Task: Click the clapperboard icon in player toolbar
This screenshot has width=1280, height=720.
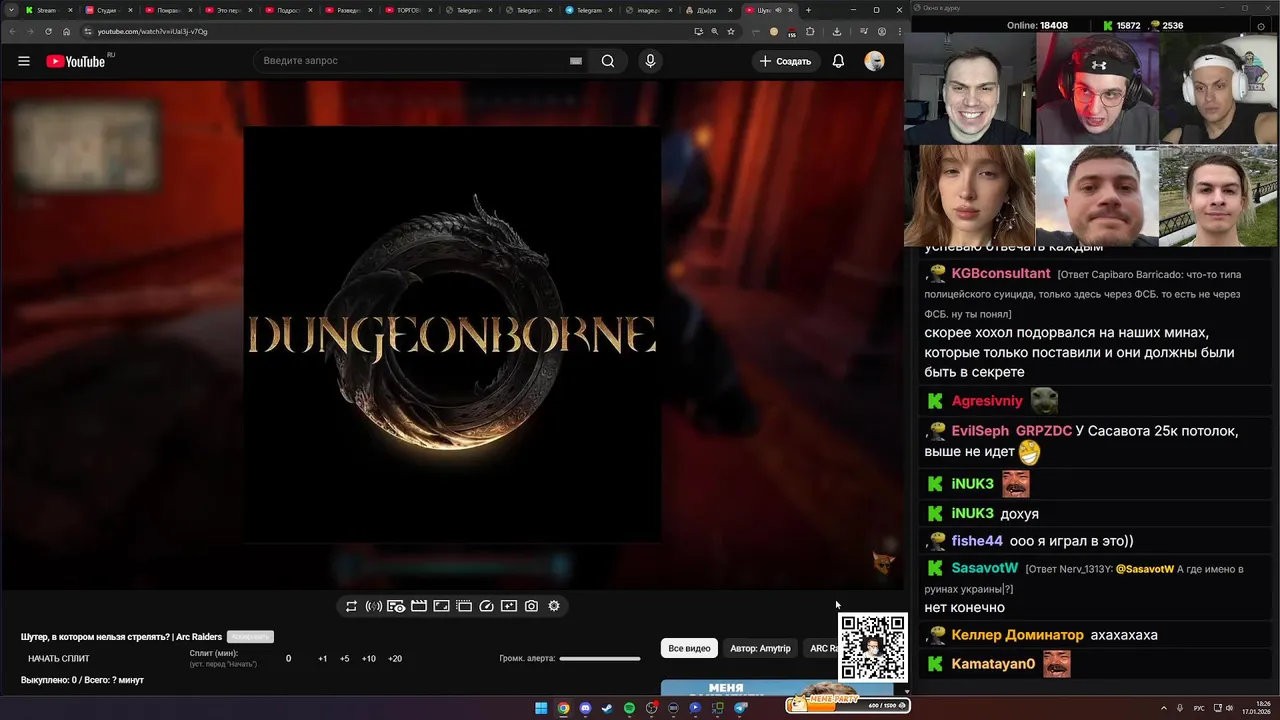Action: click(x=419, y=606)
